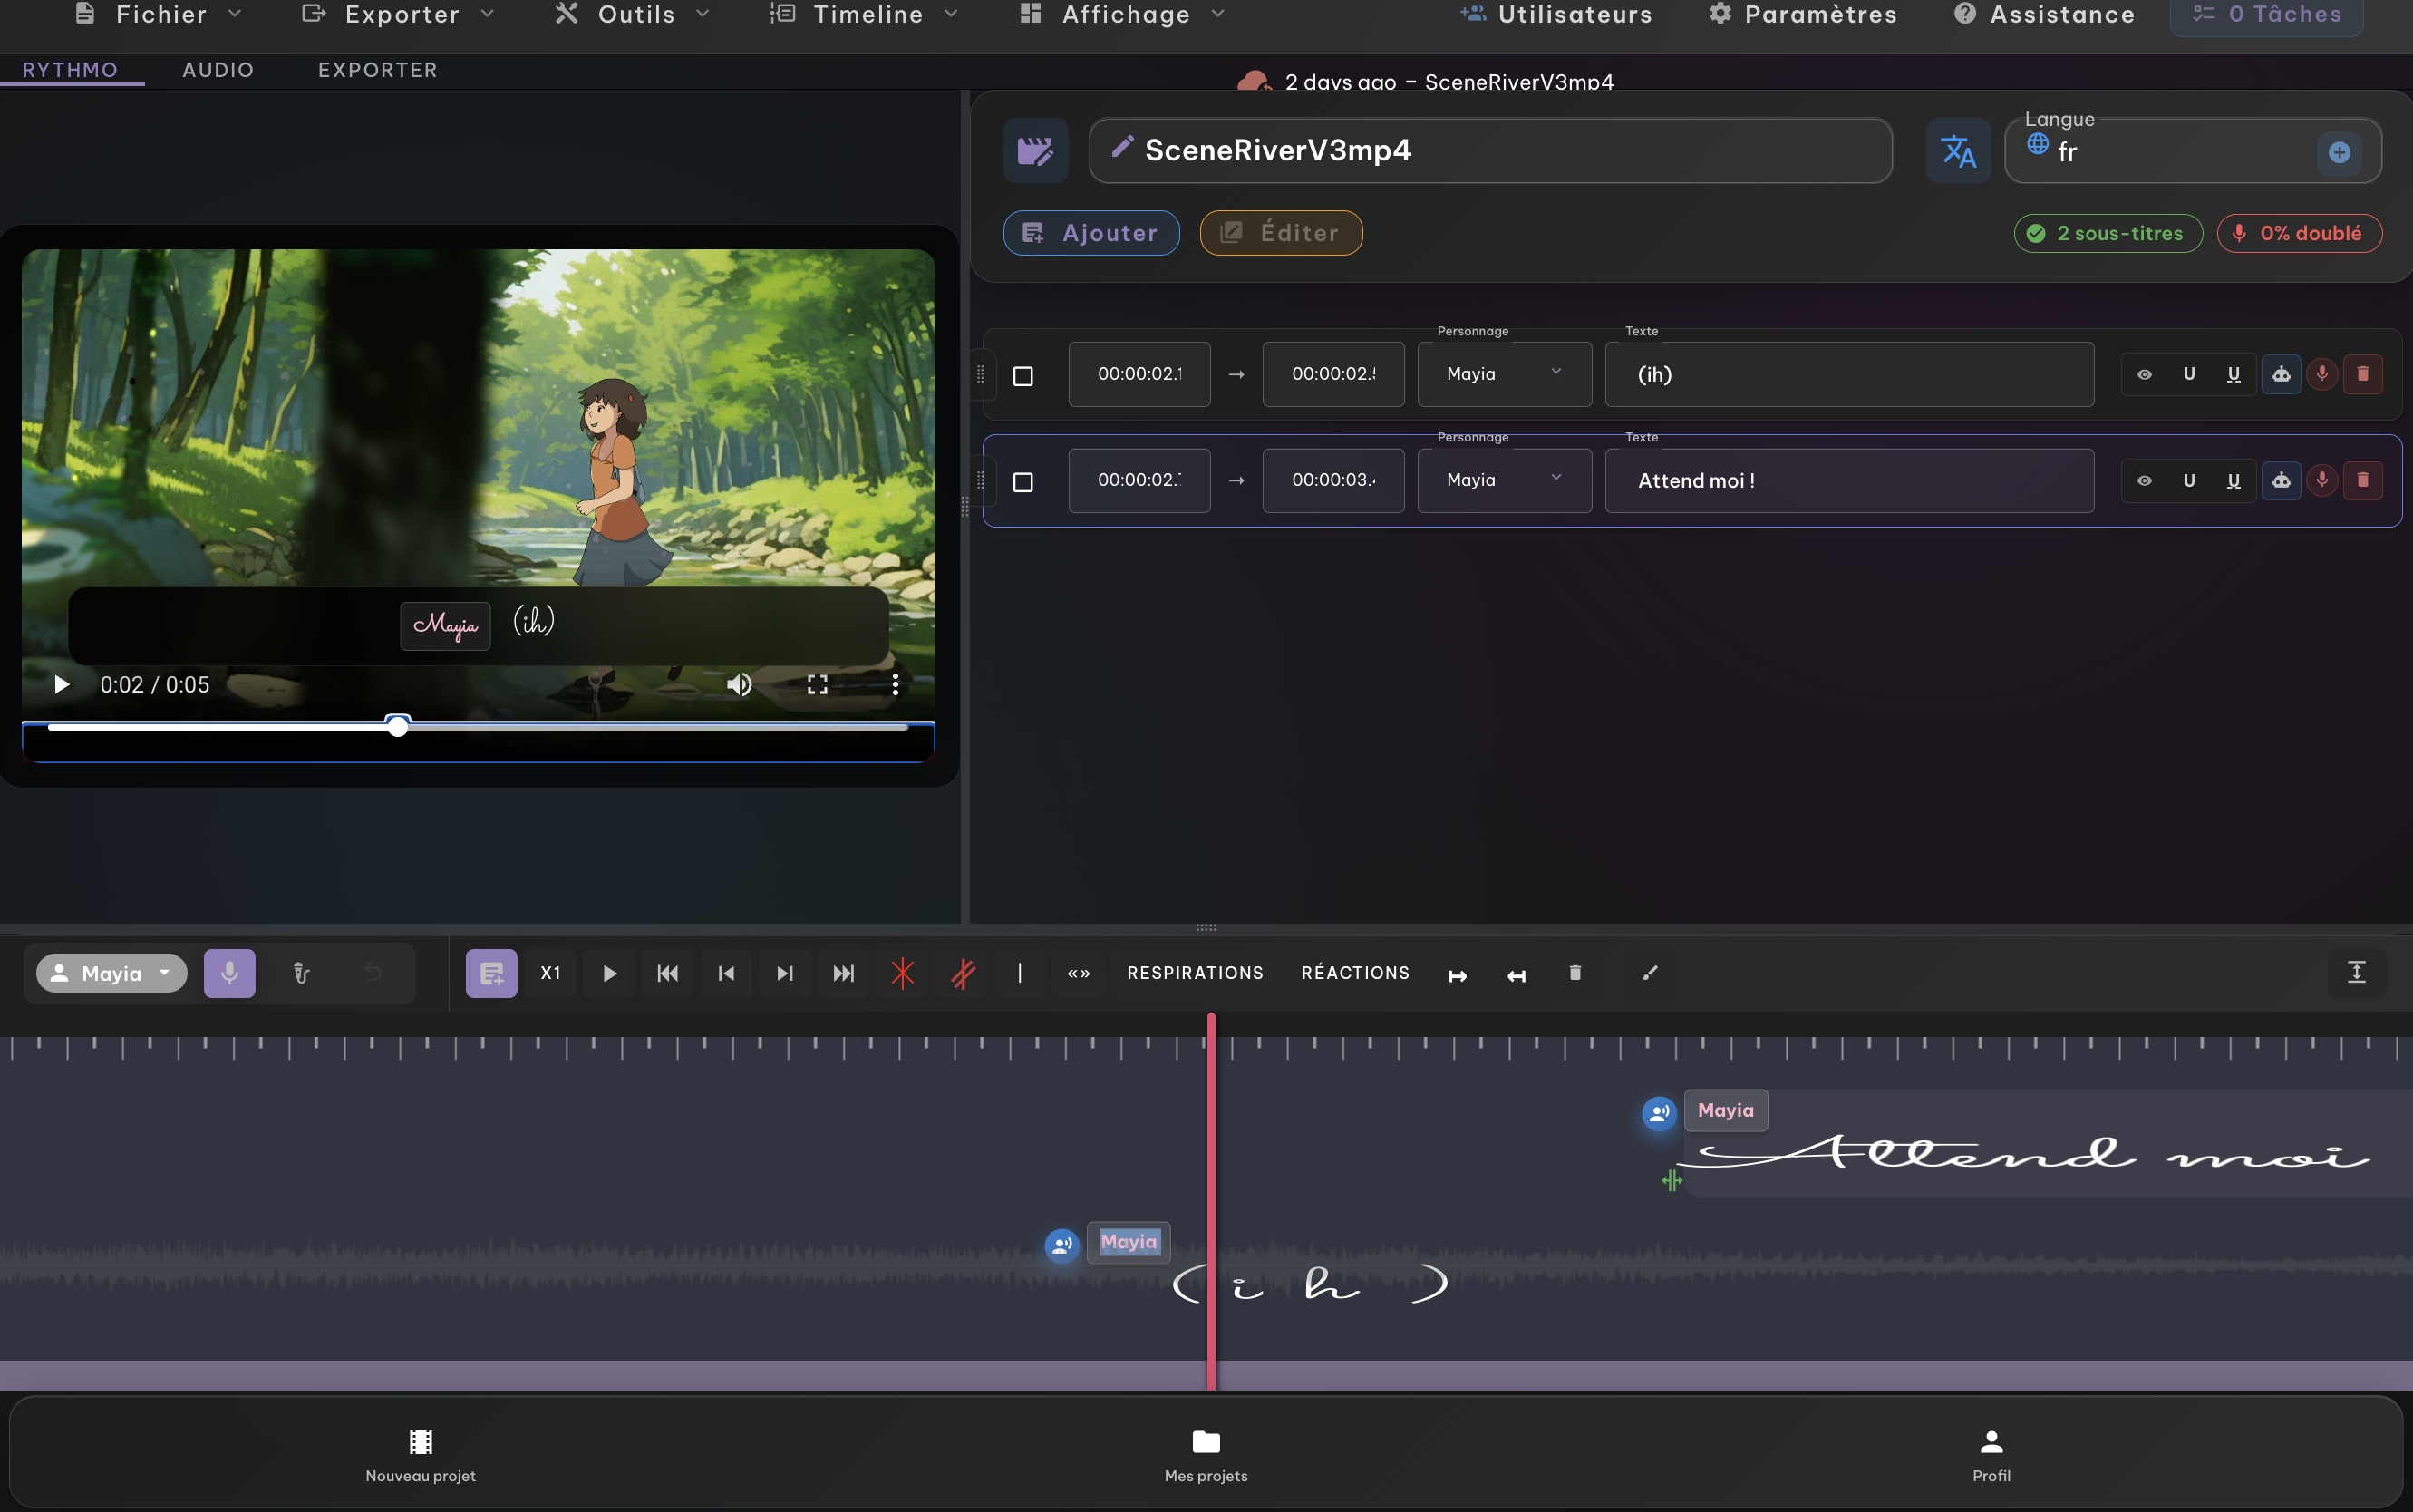Expand Personnage dropdown for (ih) subtitle
2413x1512 pixels.
pyautogui.click(x=1503, y=374)
